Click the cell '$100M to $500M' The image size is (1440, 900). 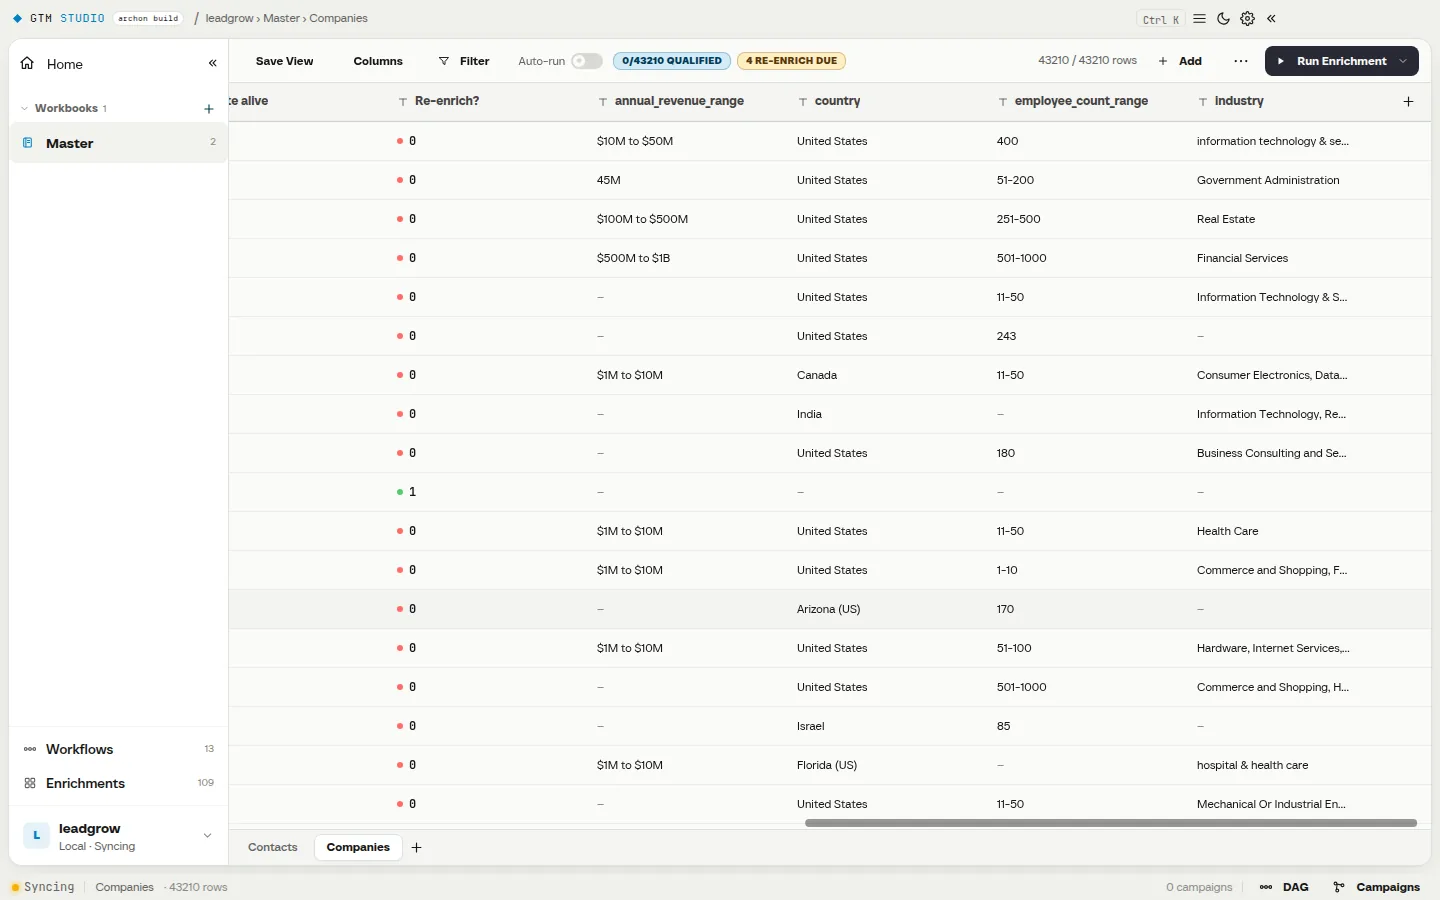642,219
